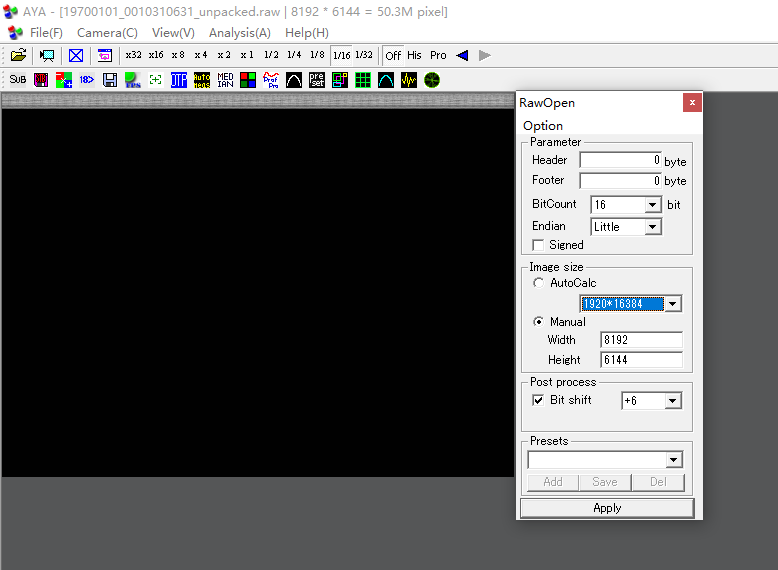Set zoom to x1
Viewport: 778px width, 570px height.
pyautogui.click(x=247, y=55)
